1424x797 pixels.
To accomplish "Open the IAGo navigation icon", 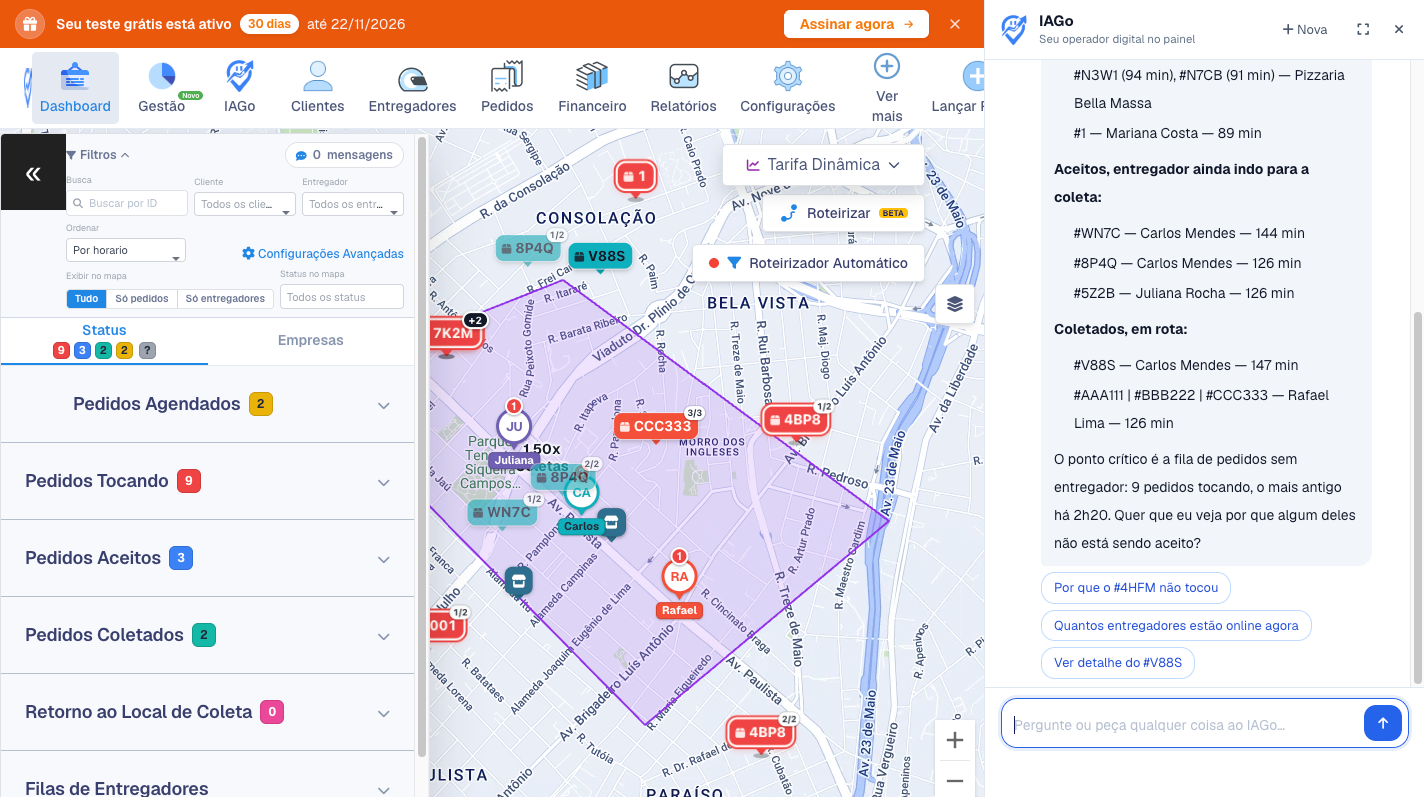I will pyautogui.click(x=239, y=76).
